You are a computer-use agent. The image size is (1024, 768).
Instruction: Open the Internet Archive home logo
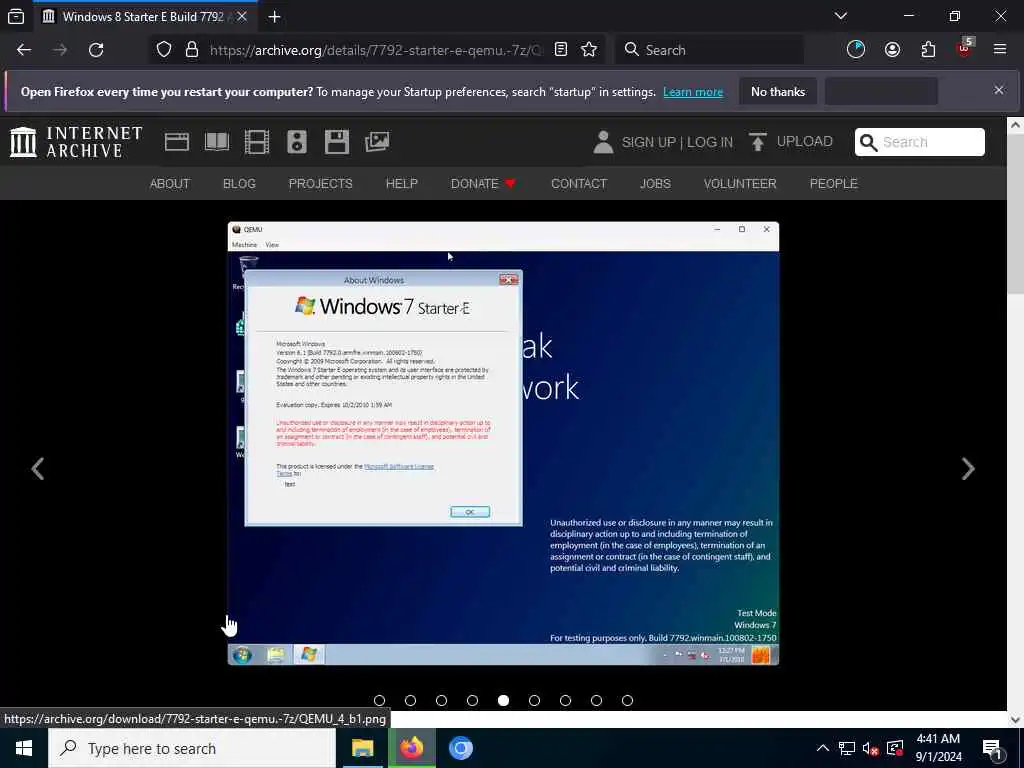(x=76, y=142)
